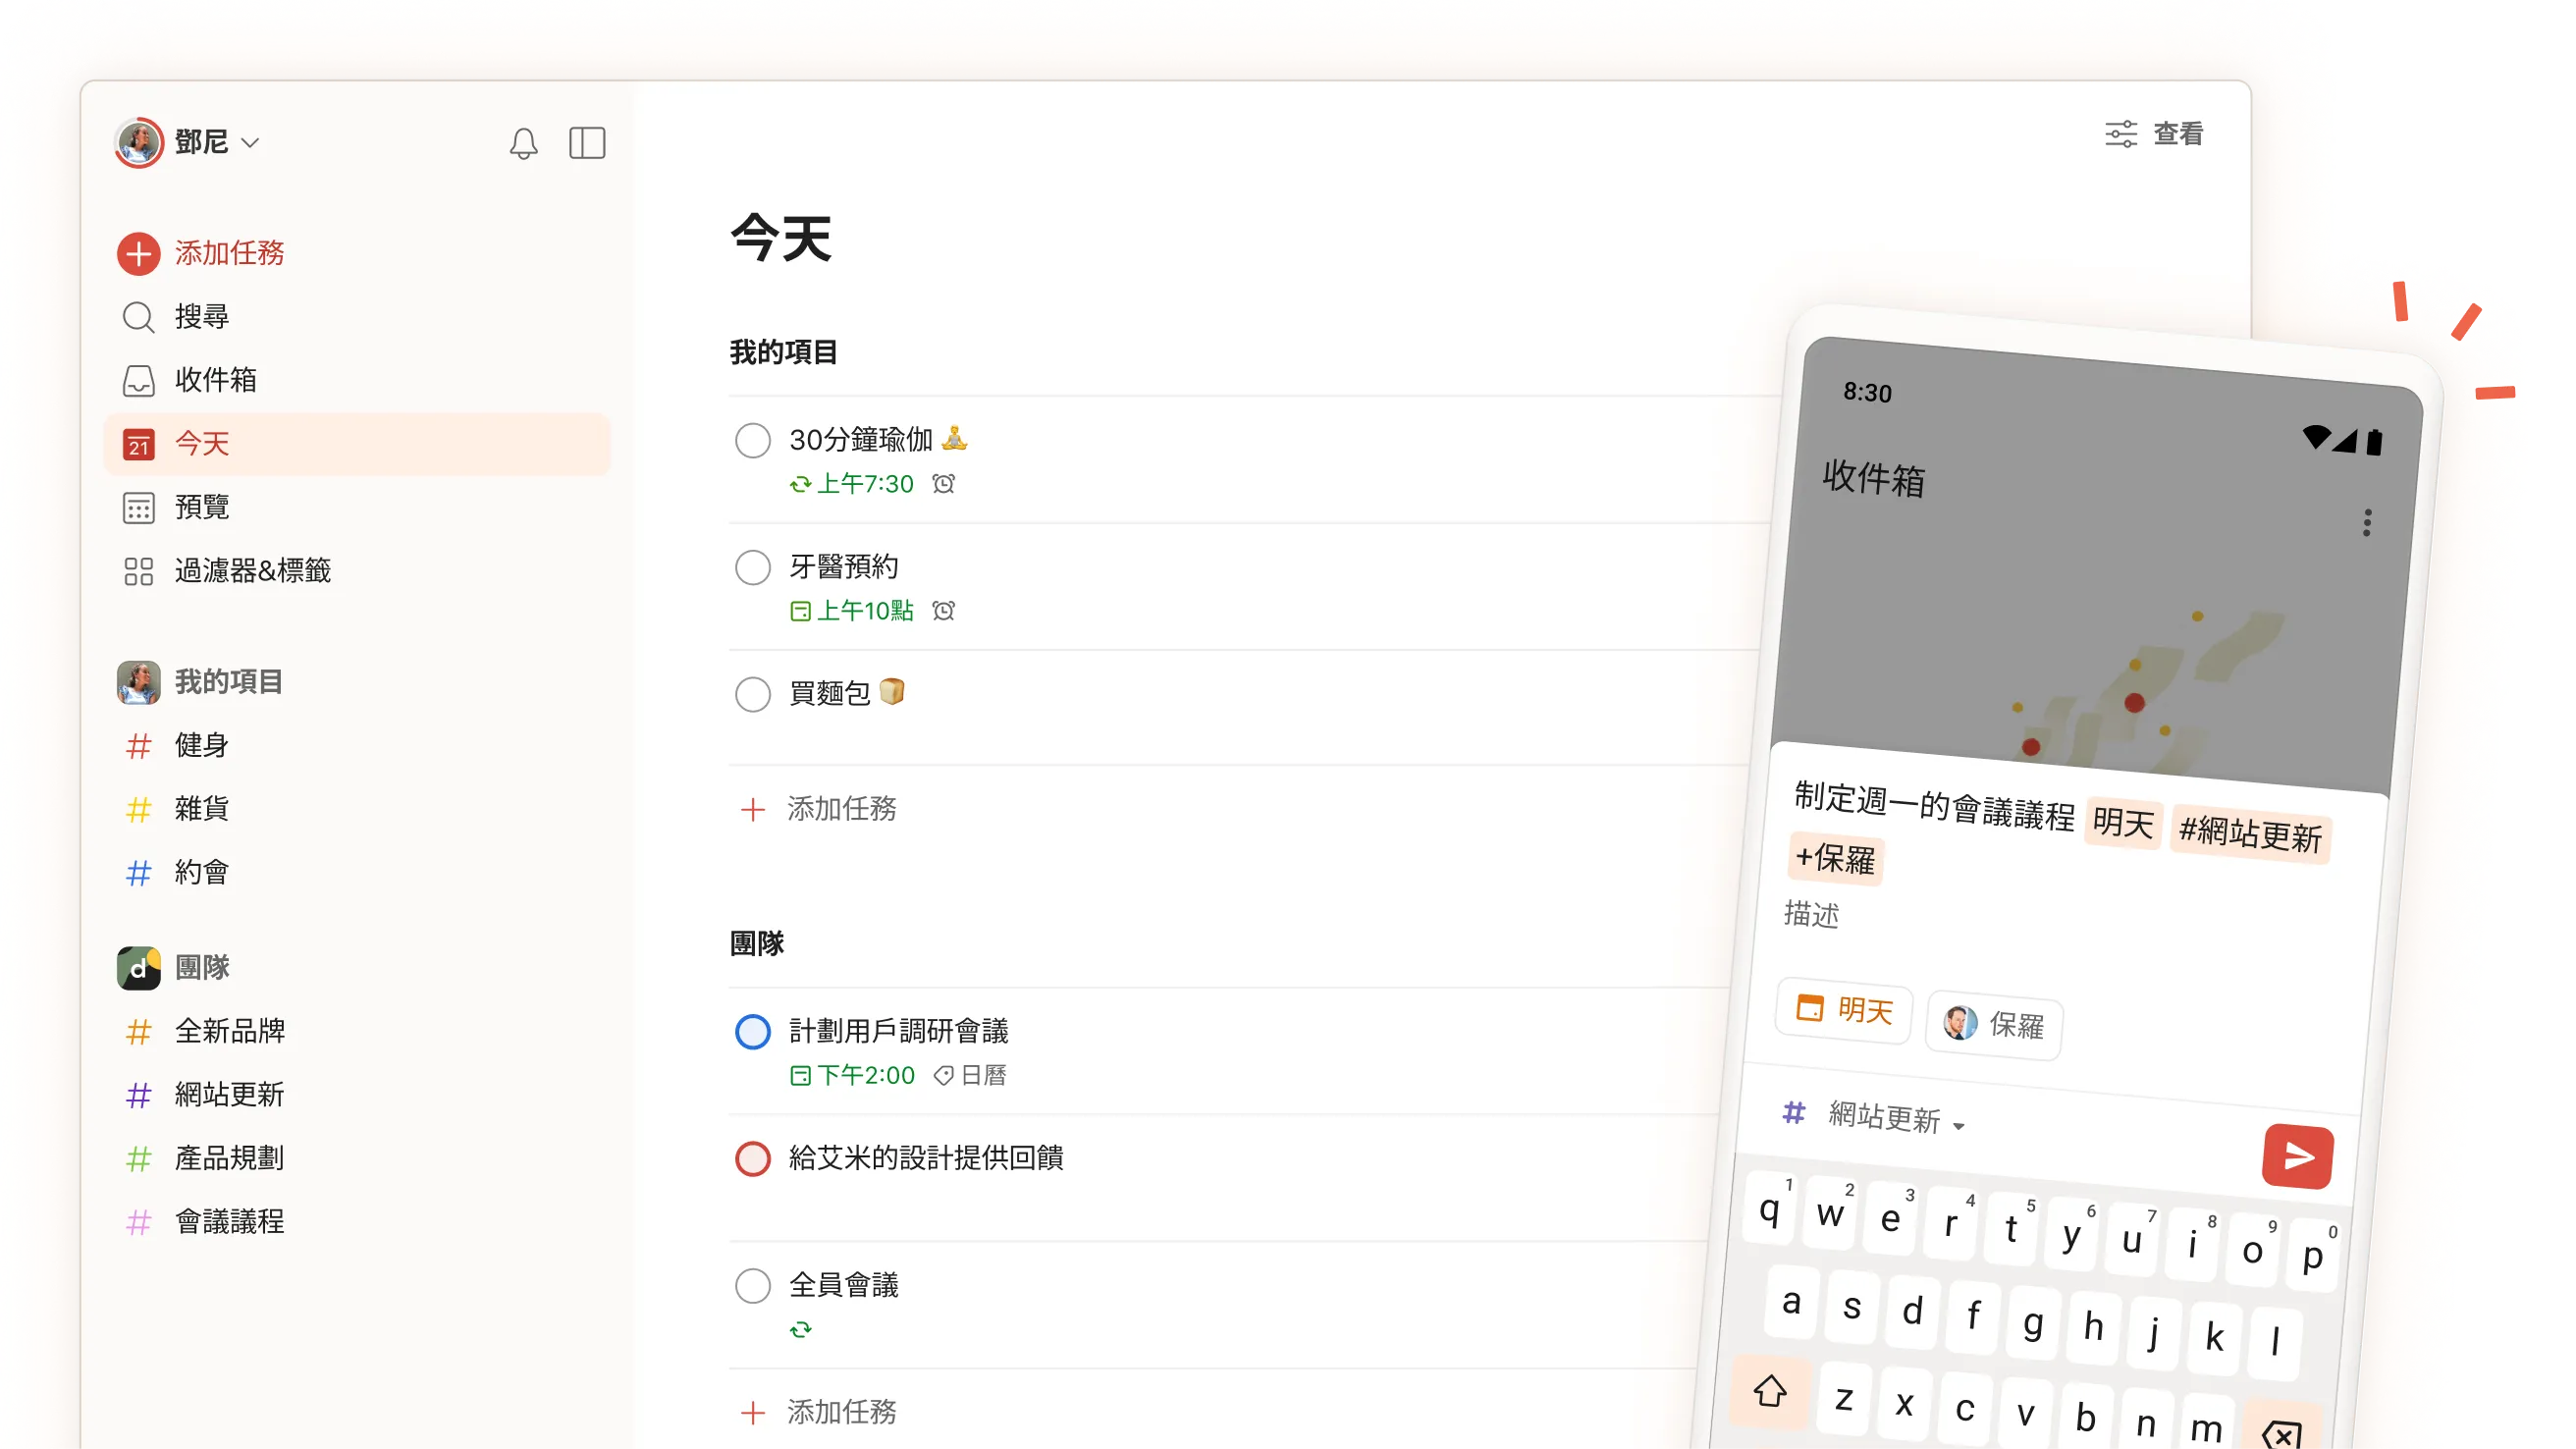Click the green hashtag of 產品規劃
The width and height of the screenshot is (2576, 1449).
(x=138, y=1158)
